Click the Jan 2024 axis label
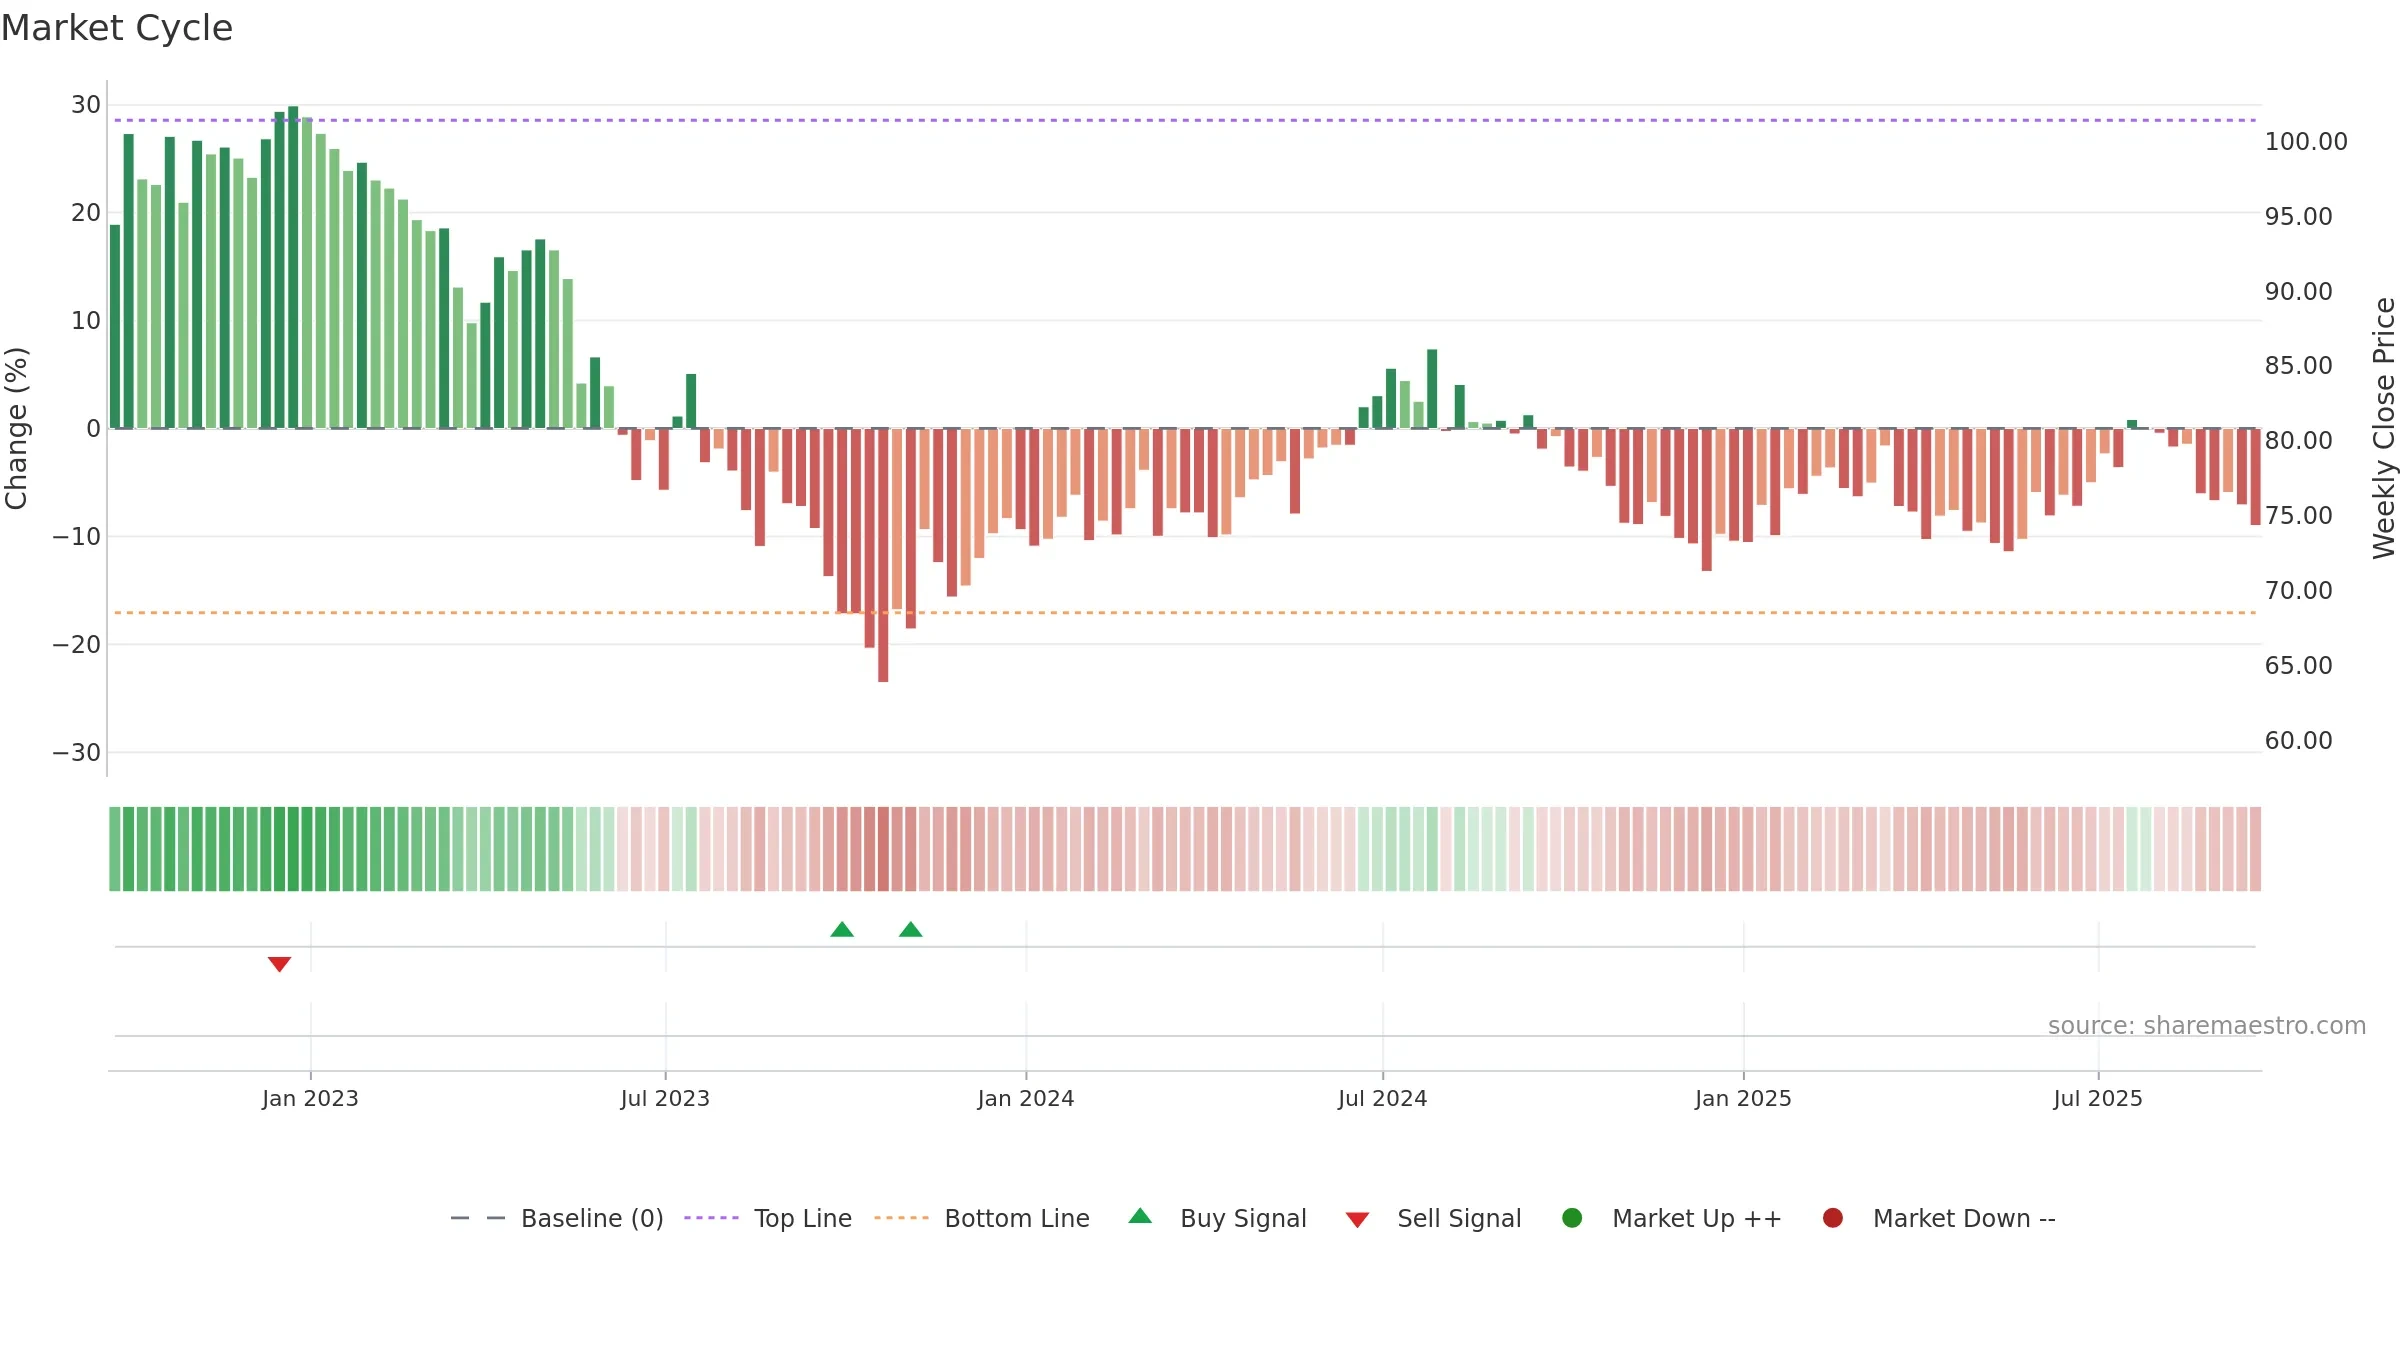 [1026, 1098]
